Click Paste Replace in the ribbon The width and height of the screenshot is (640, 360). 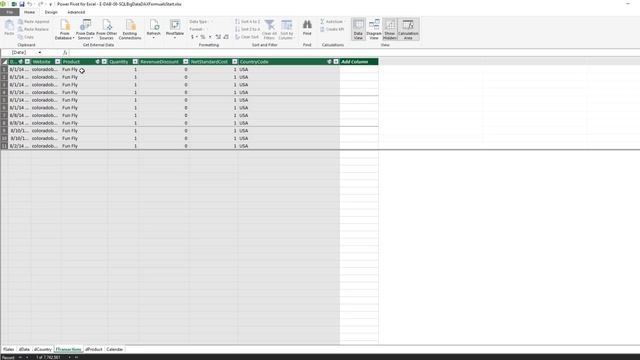tap(33, 29)
